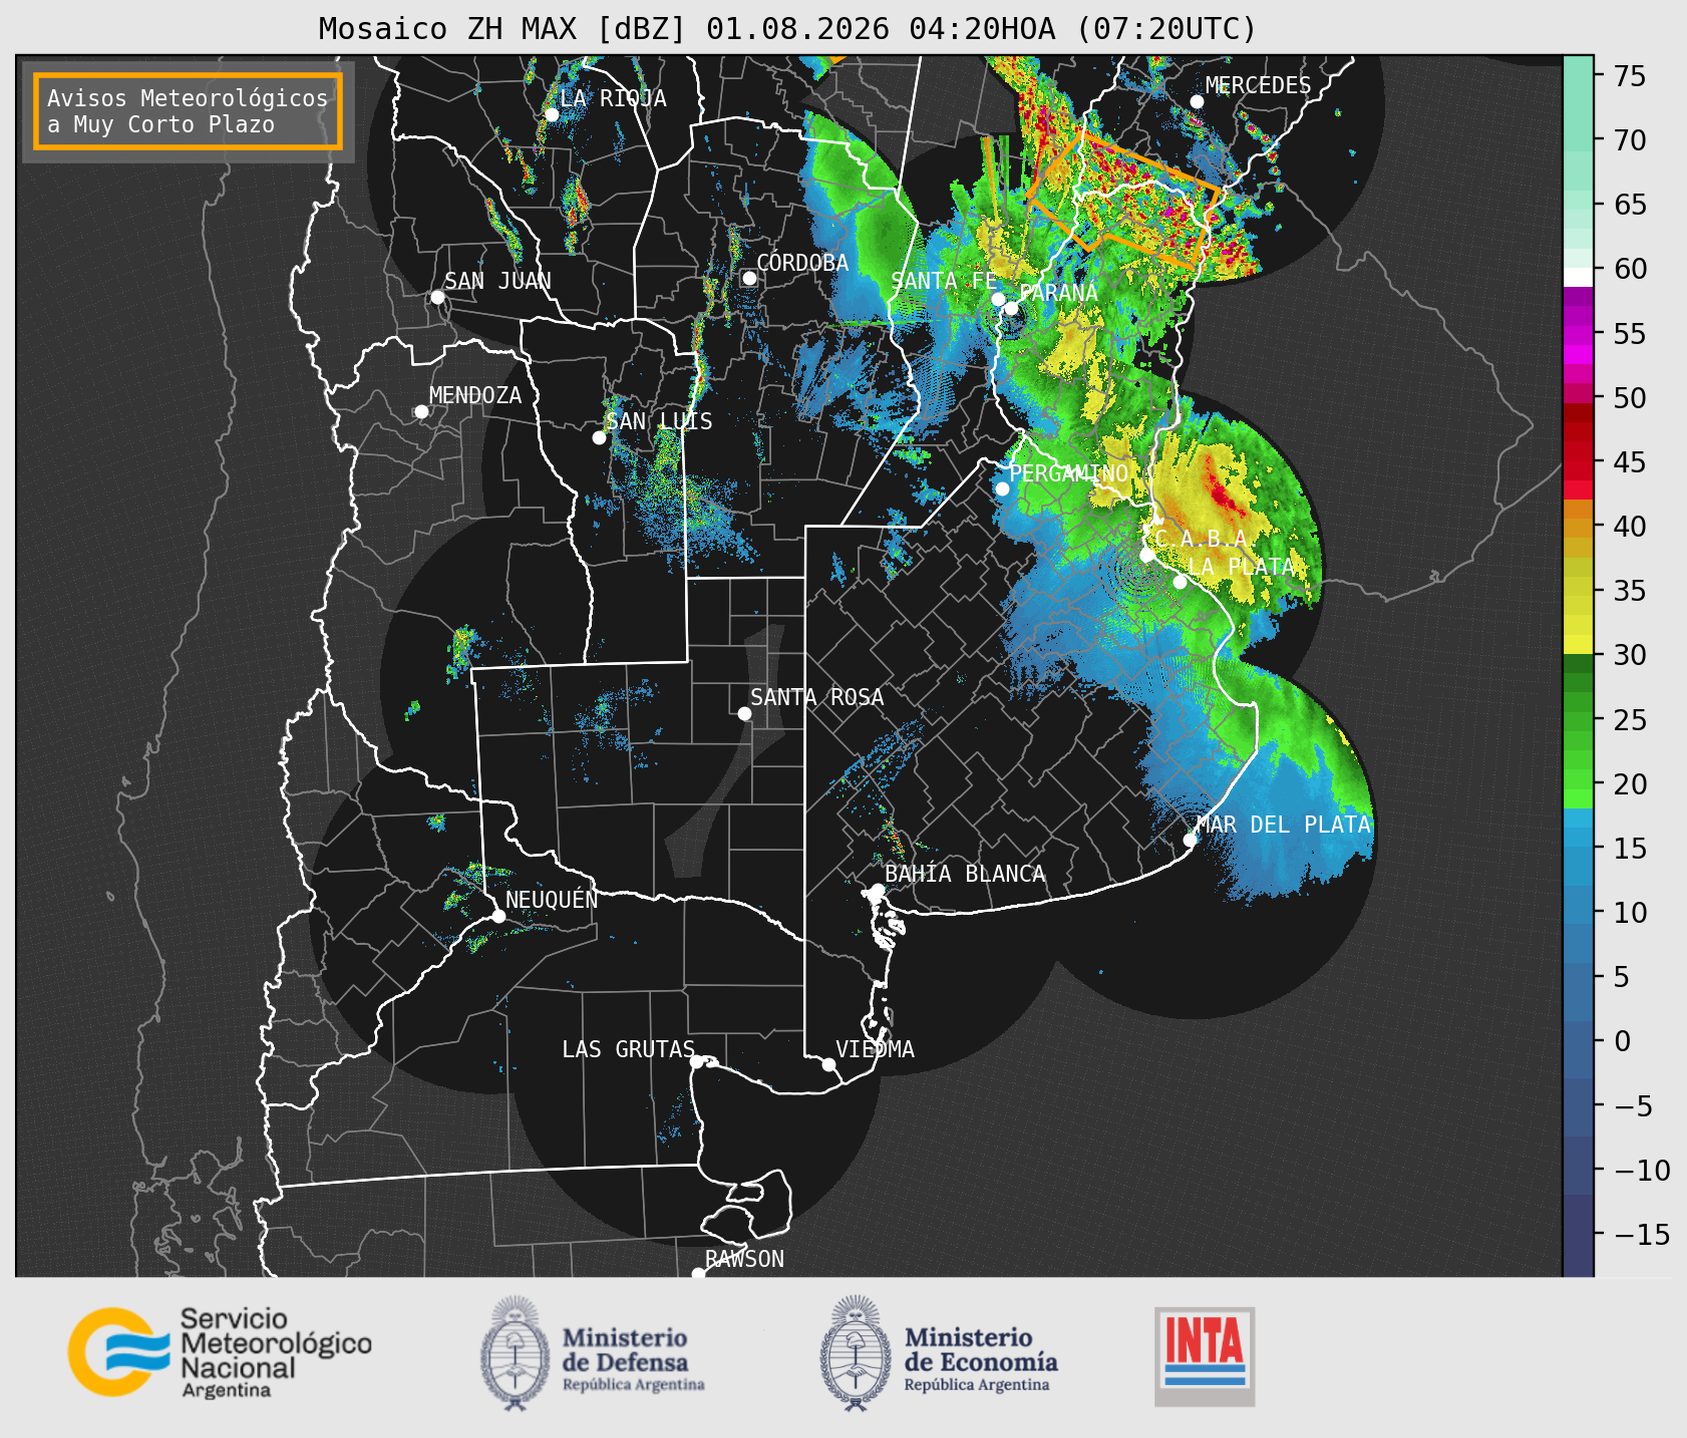Viewport: 1687px width, 1438px height.
Task: Click the Bahía Blanca marker dot
Action: pos(877,890)
